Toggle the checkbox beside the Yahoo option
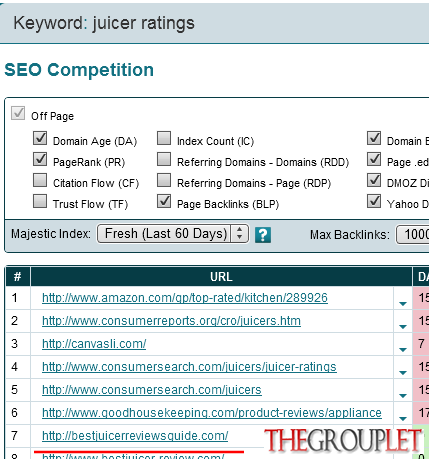429x459 pixels. point(374,201)
